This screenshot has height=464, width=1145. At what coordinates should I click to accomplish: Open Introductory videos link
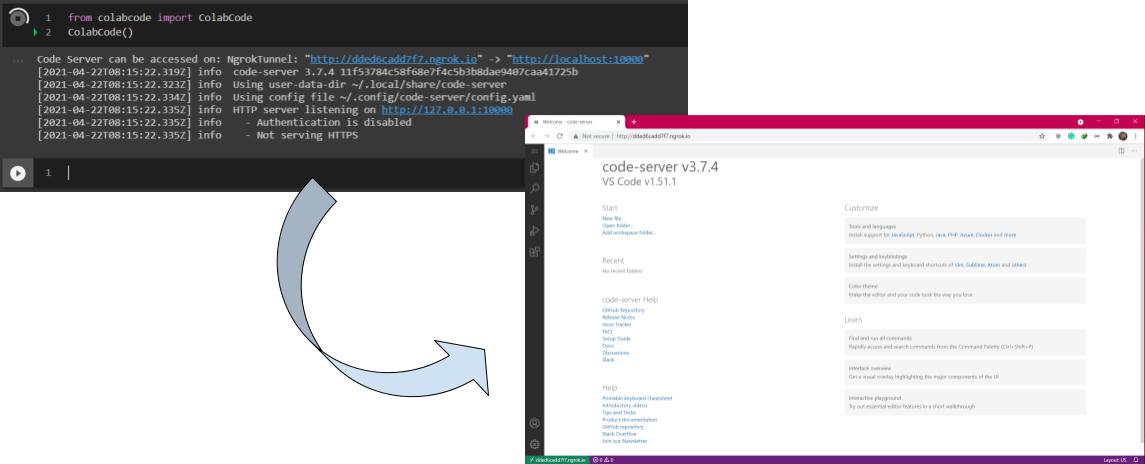[624, 406]
